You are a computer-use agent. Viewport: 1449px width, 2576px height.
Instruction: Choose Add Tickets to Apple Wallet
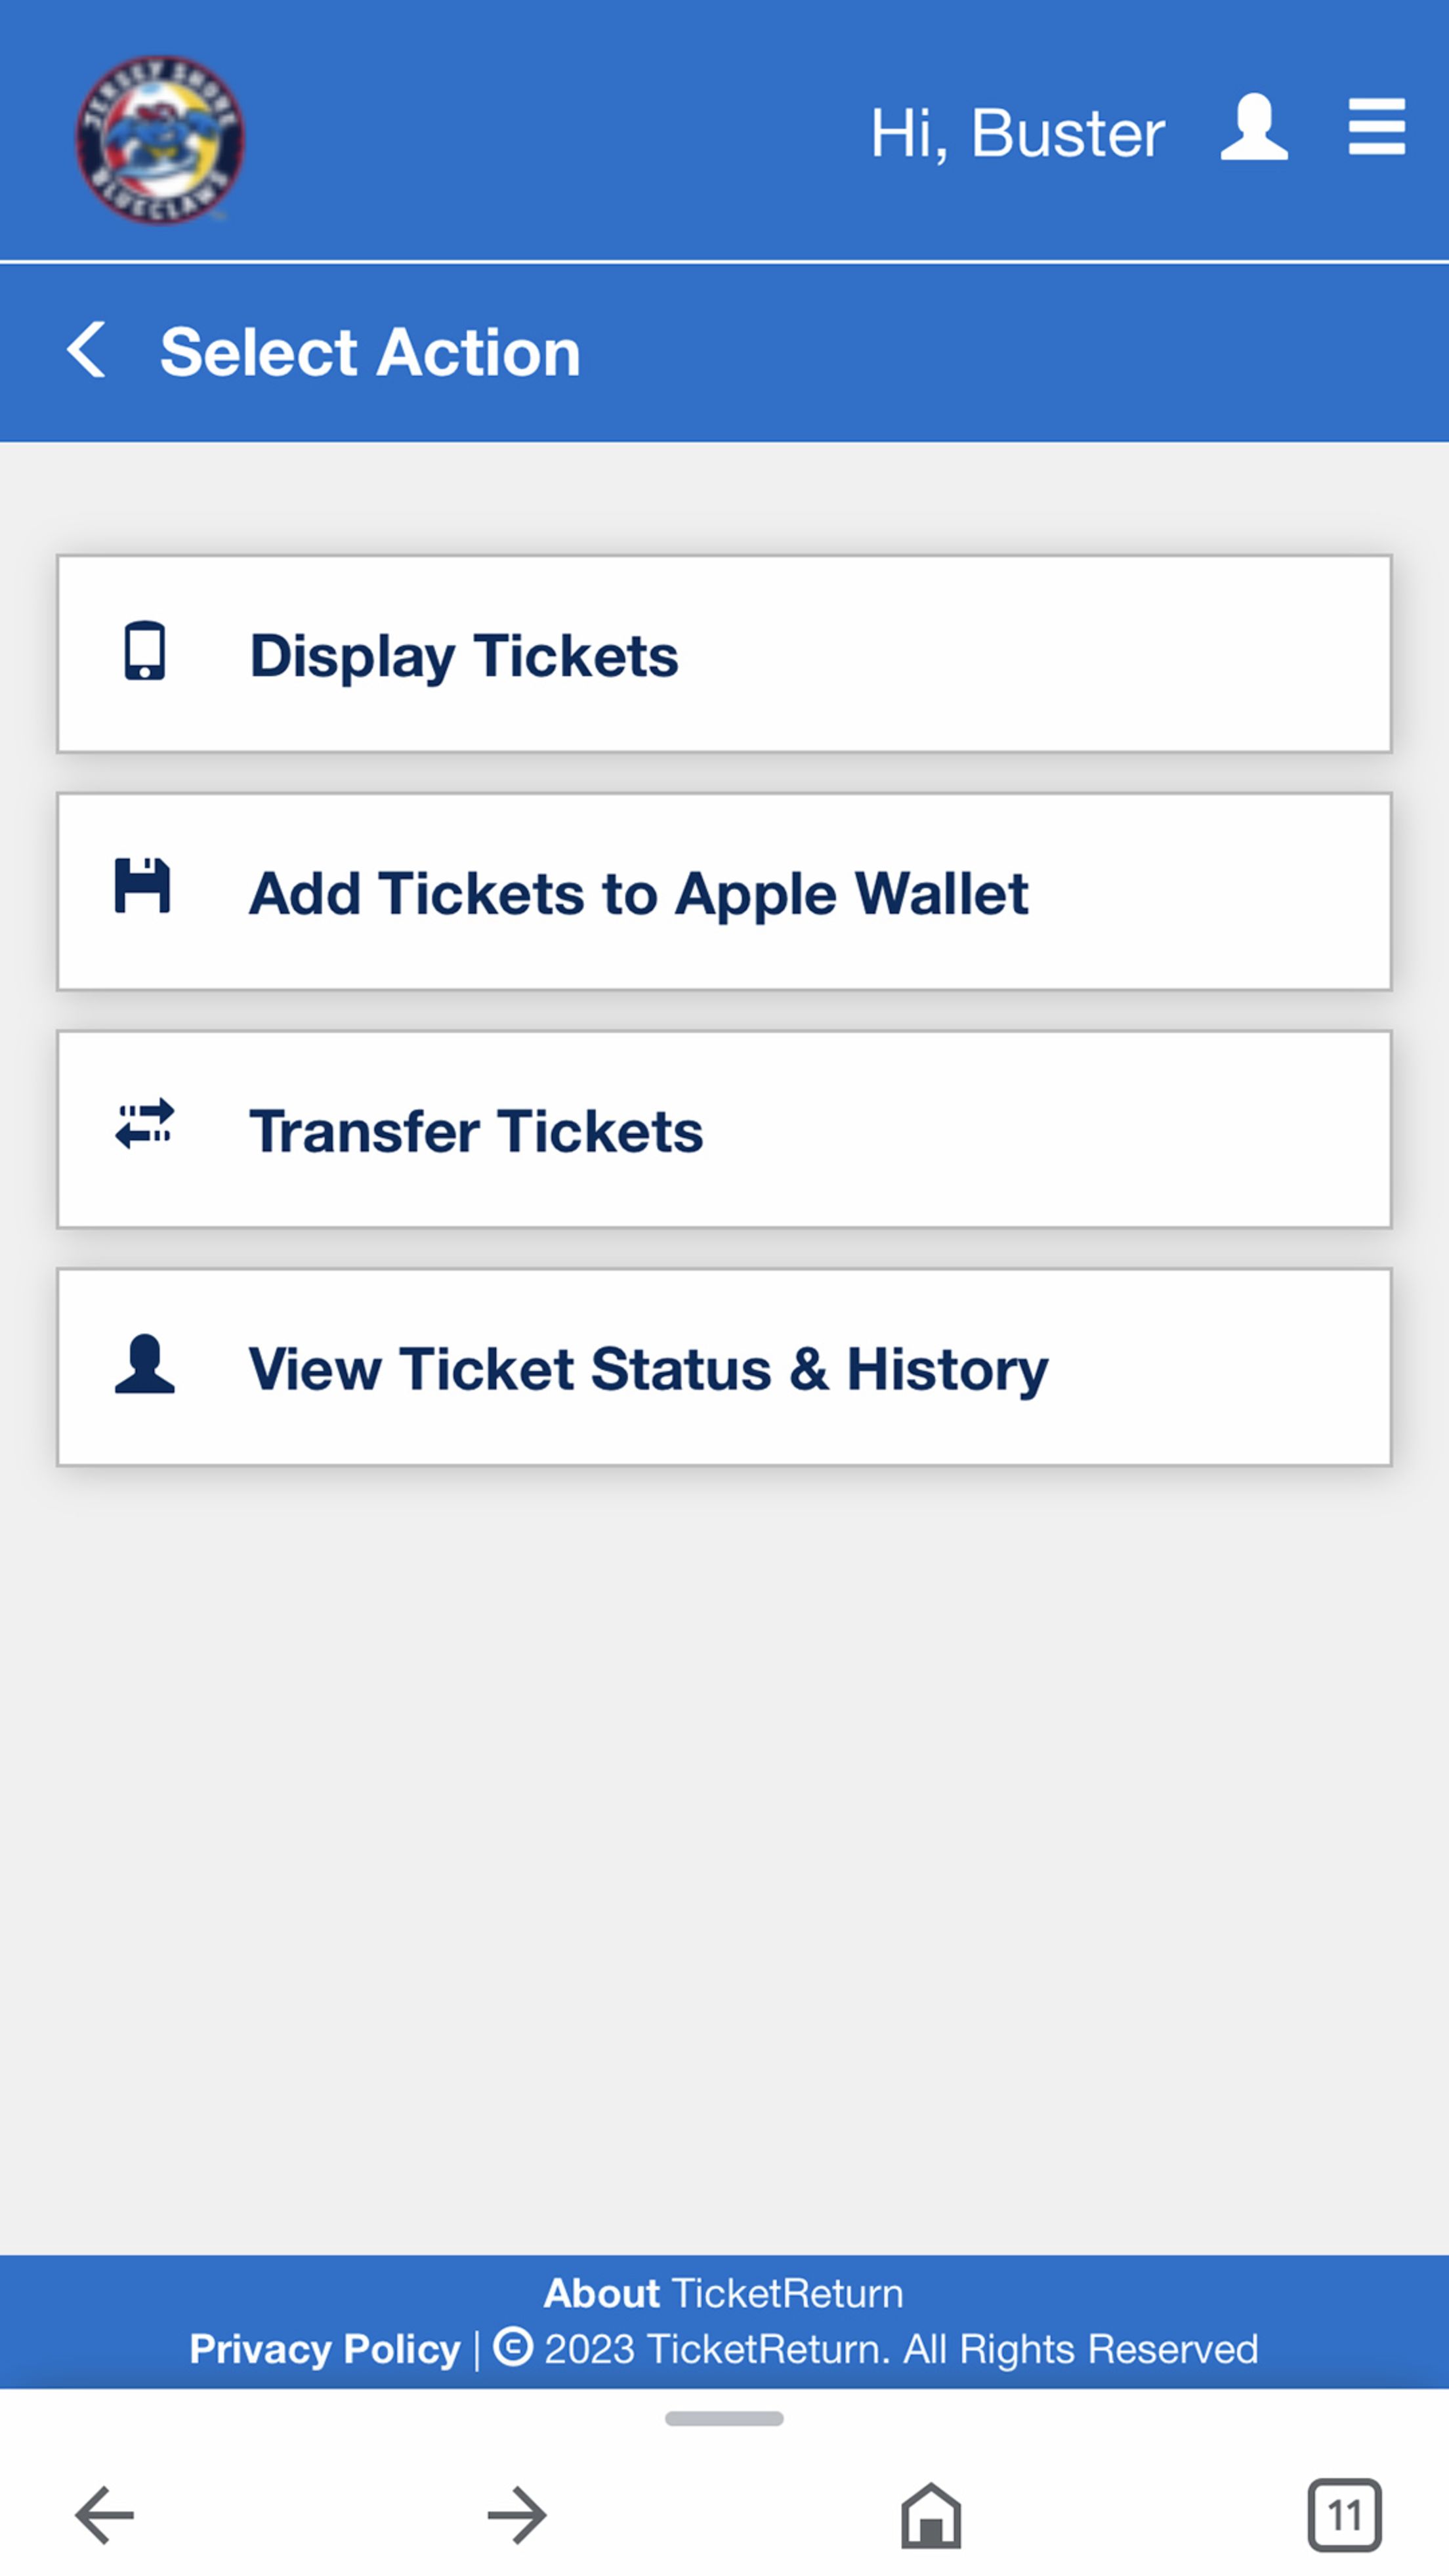click(638, 893)
